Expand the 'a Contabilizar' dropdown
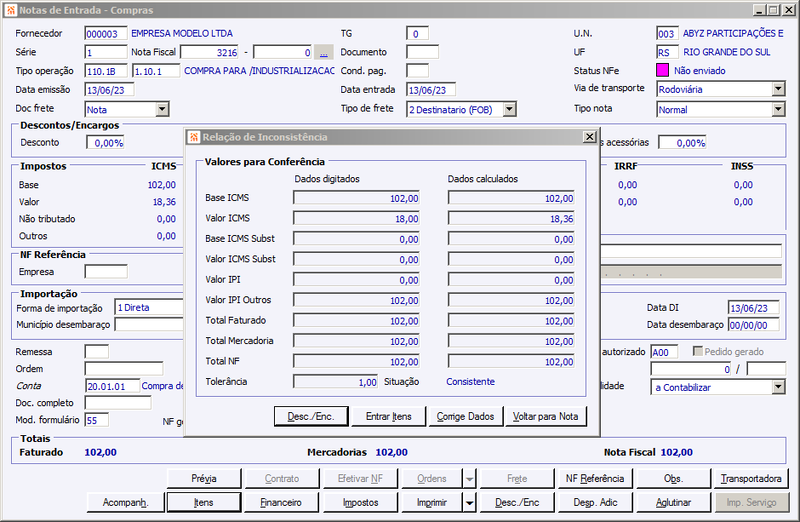 click(778, 387)
